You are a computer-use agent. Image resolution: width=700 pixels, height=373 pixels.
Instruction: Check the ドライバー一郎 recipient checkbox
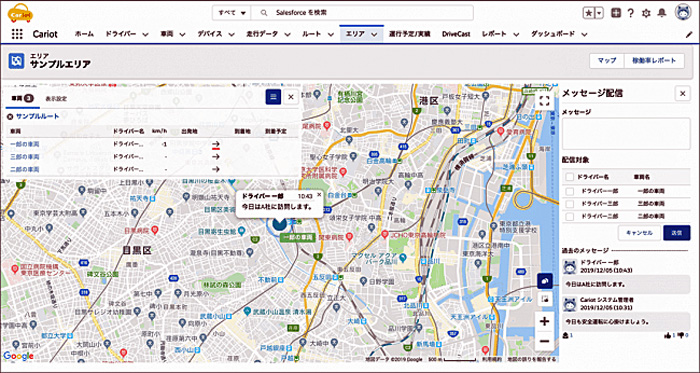(x=570, y=191)
